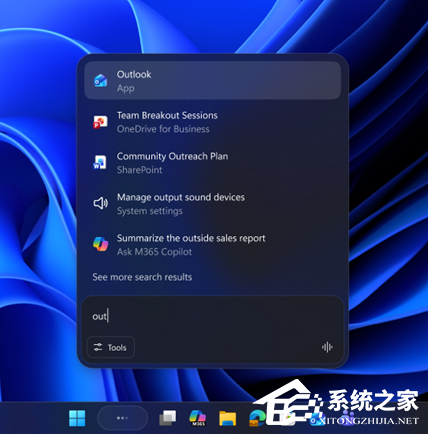The width and height of the screenshot is (428, 434).
Task: Open Task View on taskbar
Action: click(x=168, y=418)
